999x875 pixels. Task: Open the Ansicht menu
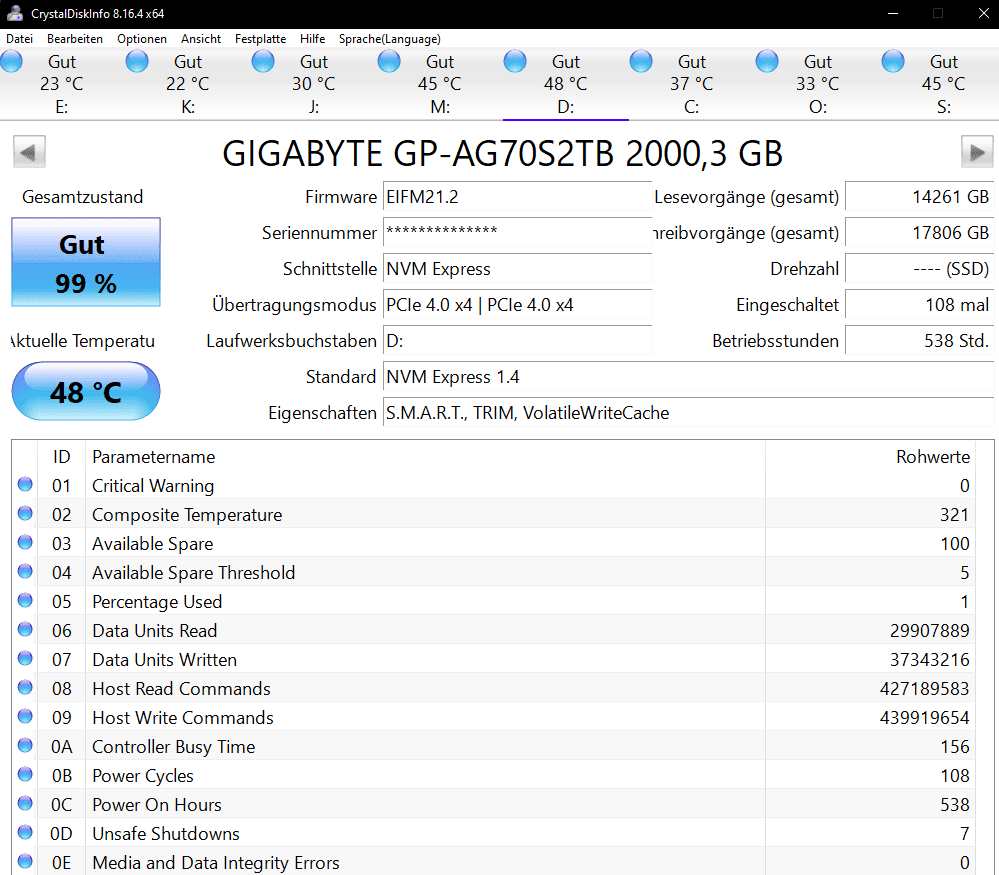pos(201,39)
